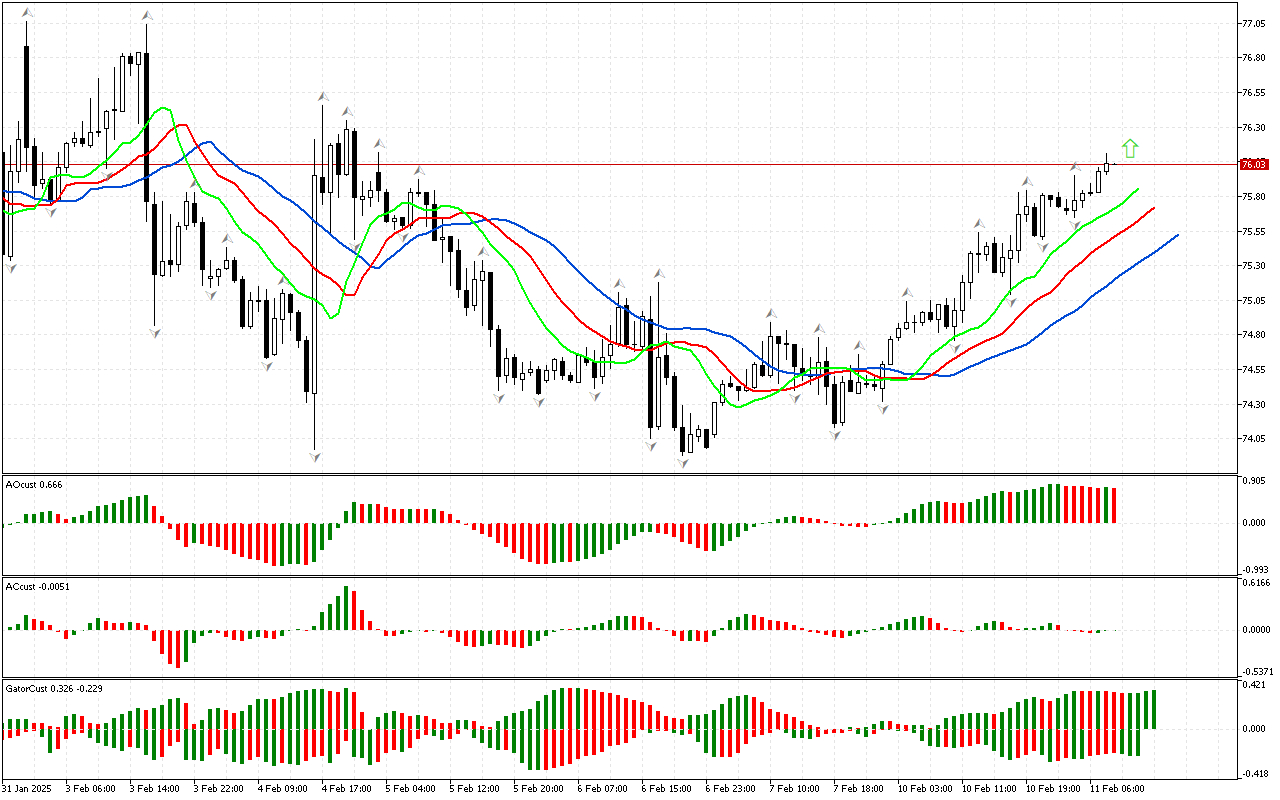Click the 6 Feb 07:00 time label
Image resolution: width=1280 pixels, height=800 pixels.
click(603, 789)
